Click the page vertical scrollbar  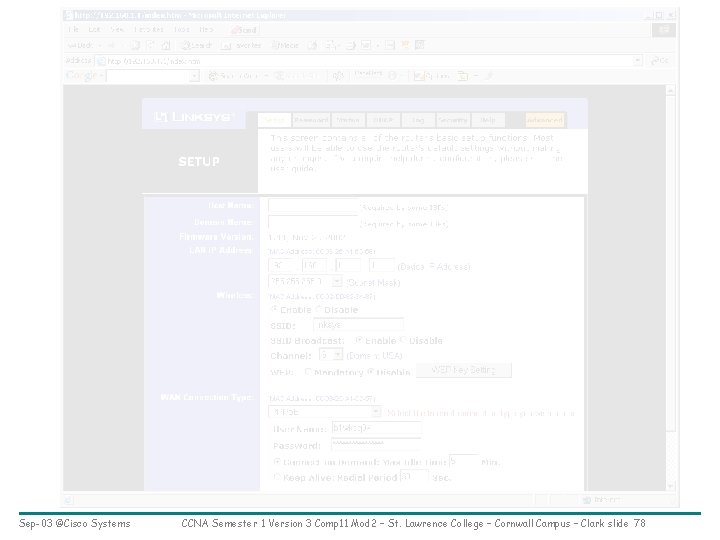click(x=670, y=287)
